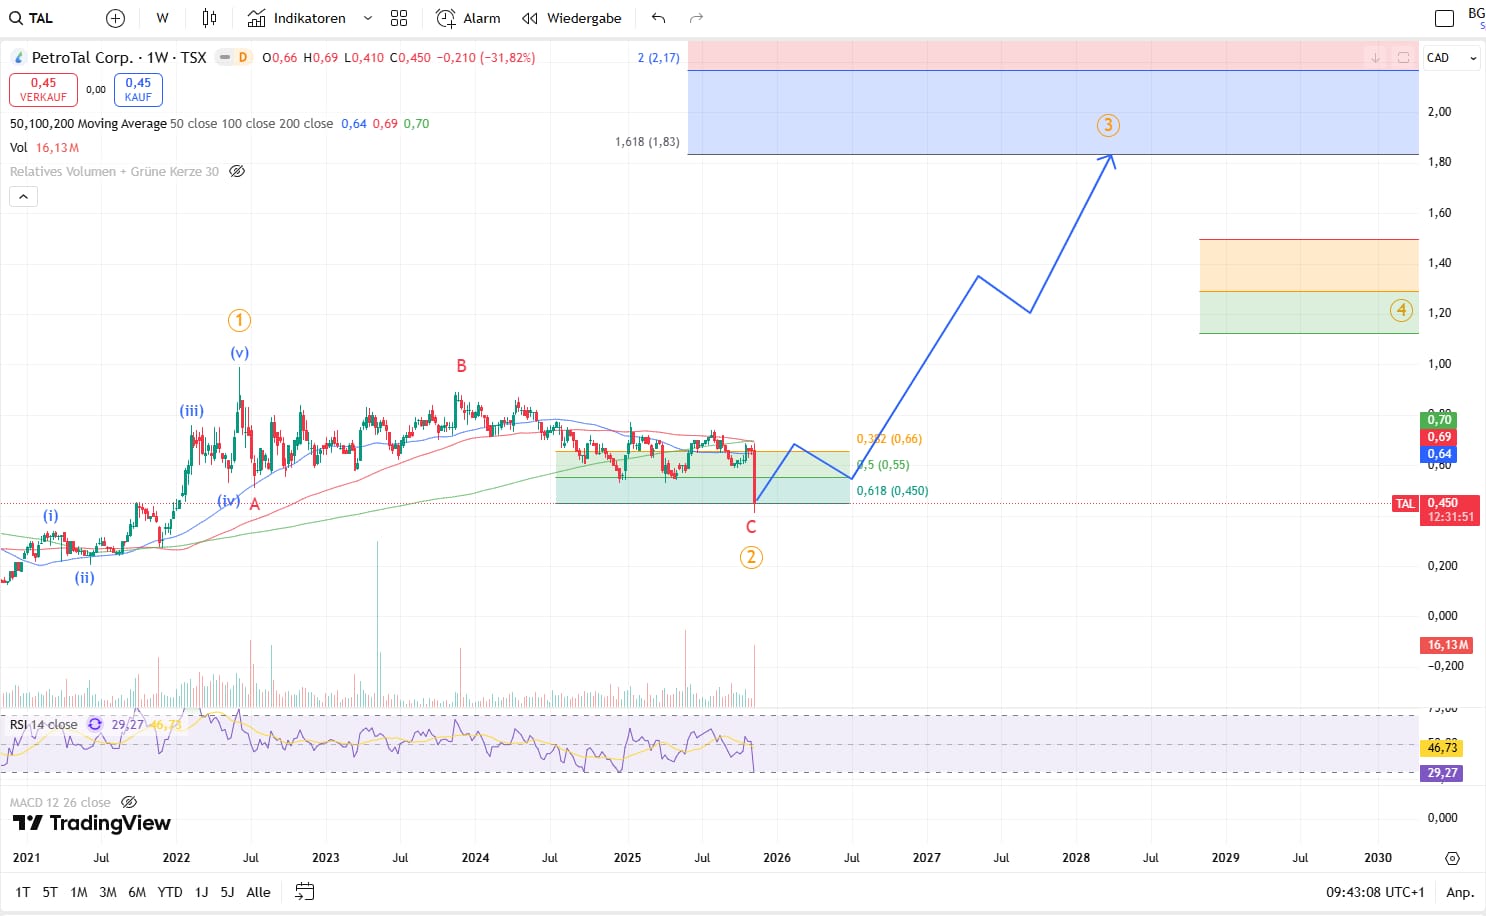Image resolution: width=1486 pixels, height=916 pixels.
Task: Select the circled wave 4 label
Action: [1401, 310]
